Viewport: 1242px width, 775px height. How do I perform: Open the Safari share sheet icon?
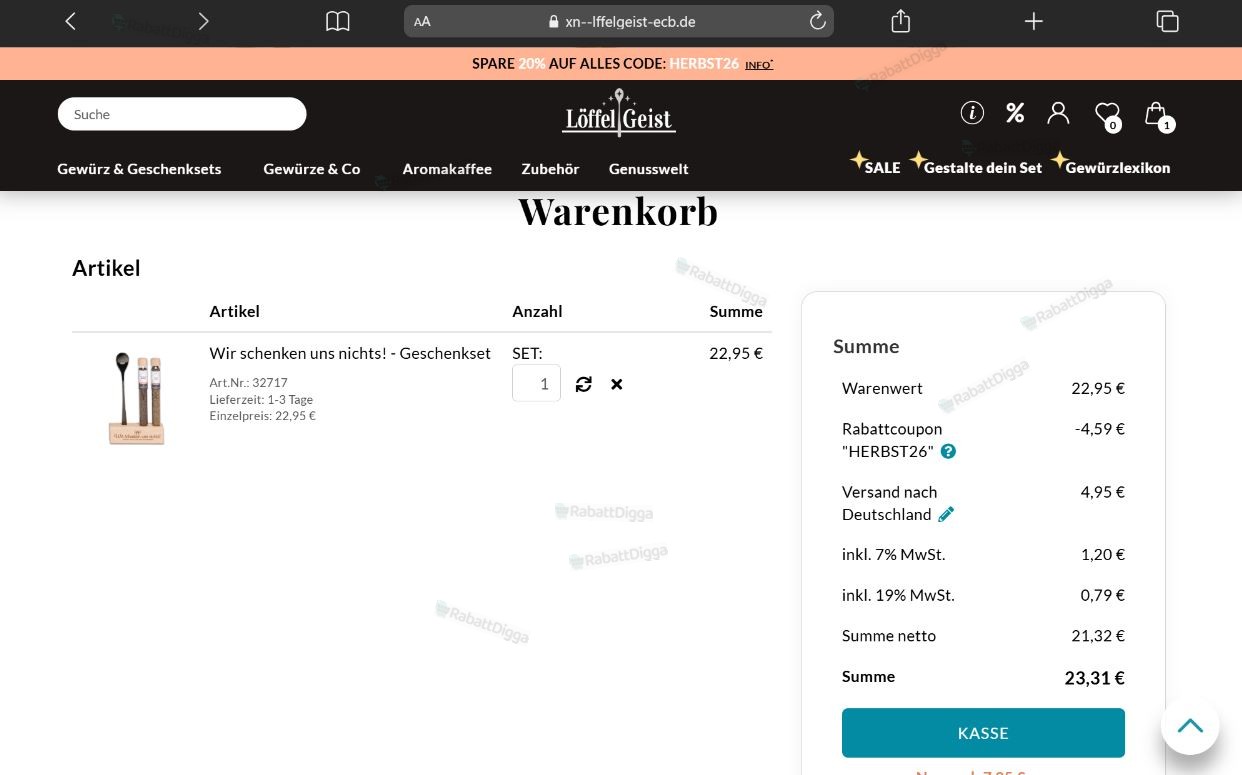900,20
